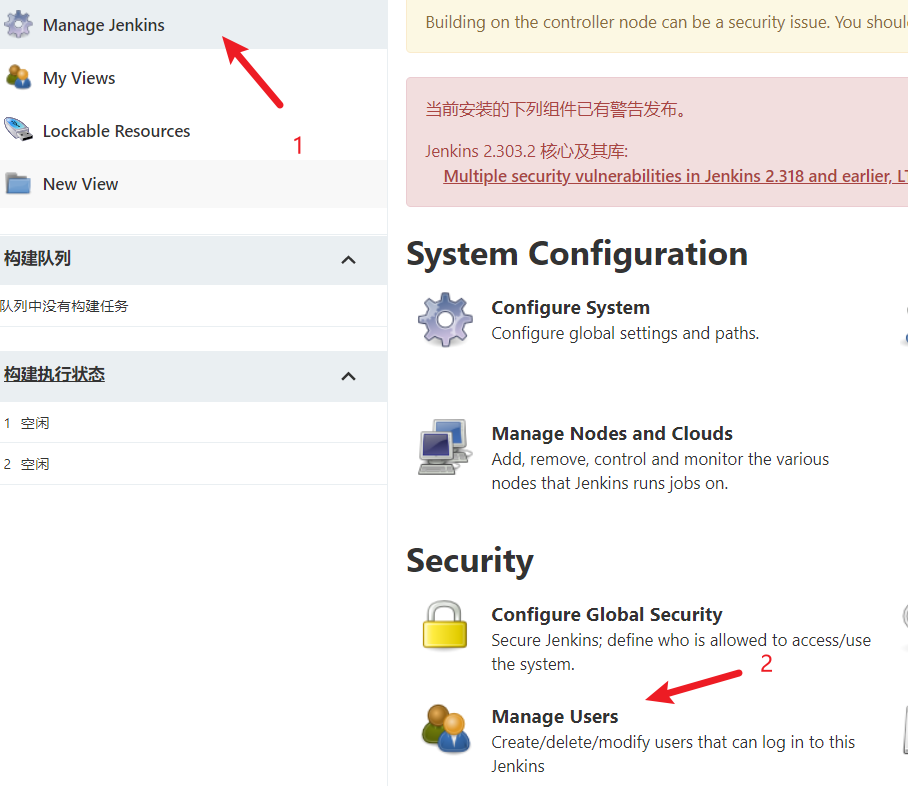Click the Manage Jenkins gear icon
Viewport: 908px width, 786px height.
pos(19,24)
